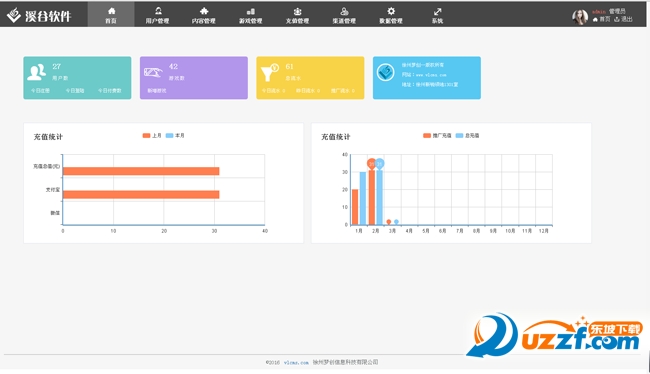Click the admin avatar picture

tap(580, 17)
